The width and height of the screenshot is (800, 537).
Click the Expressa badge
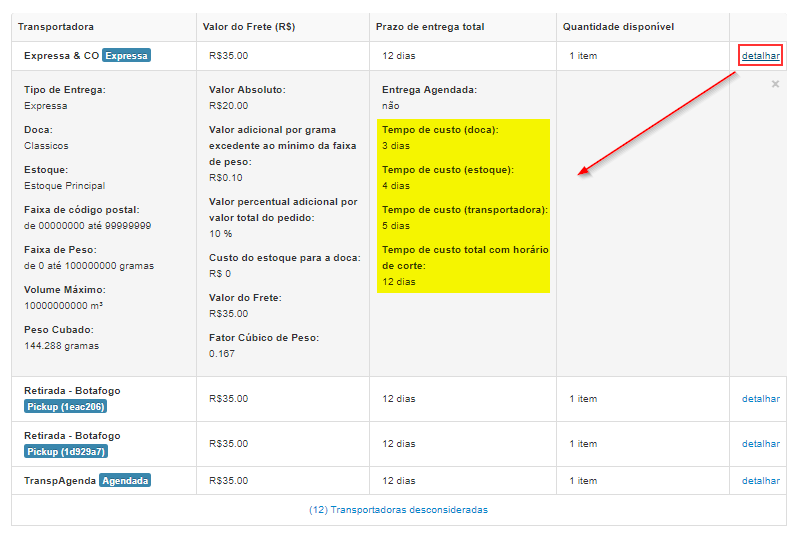pos(126,56)
